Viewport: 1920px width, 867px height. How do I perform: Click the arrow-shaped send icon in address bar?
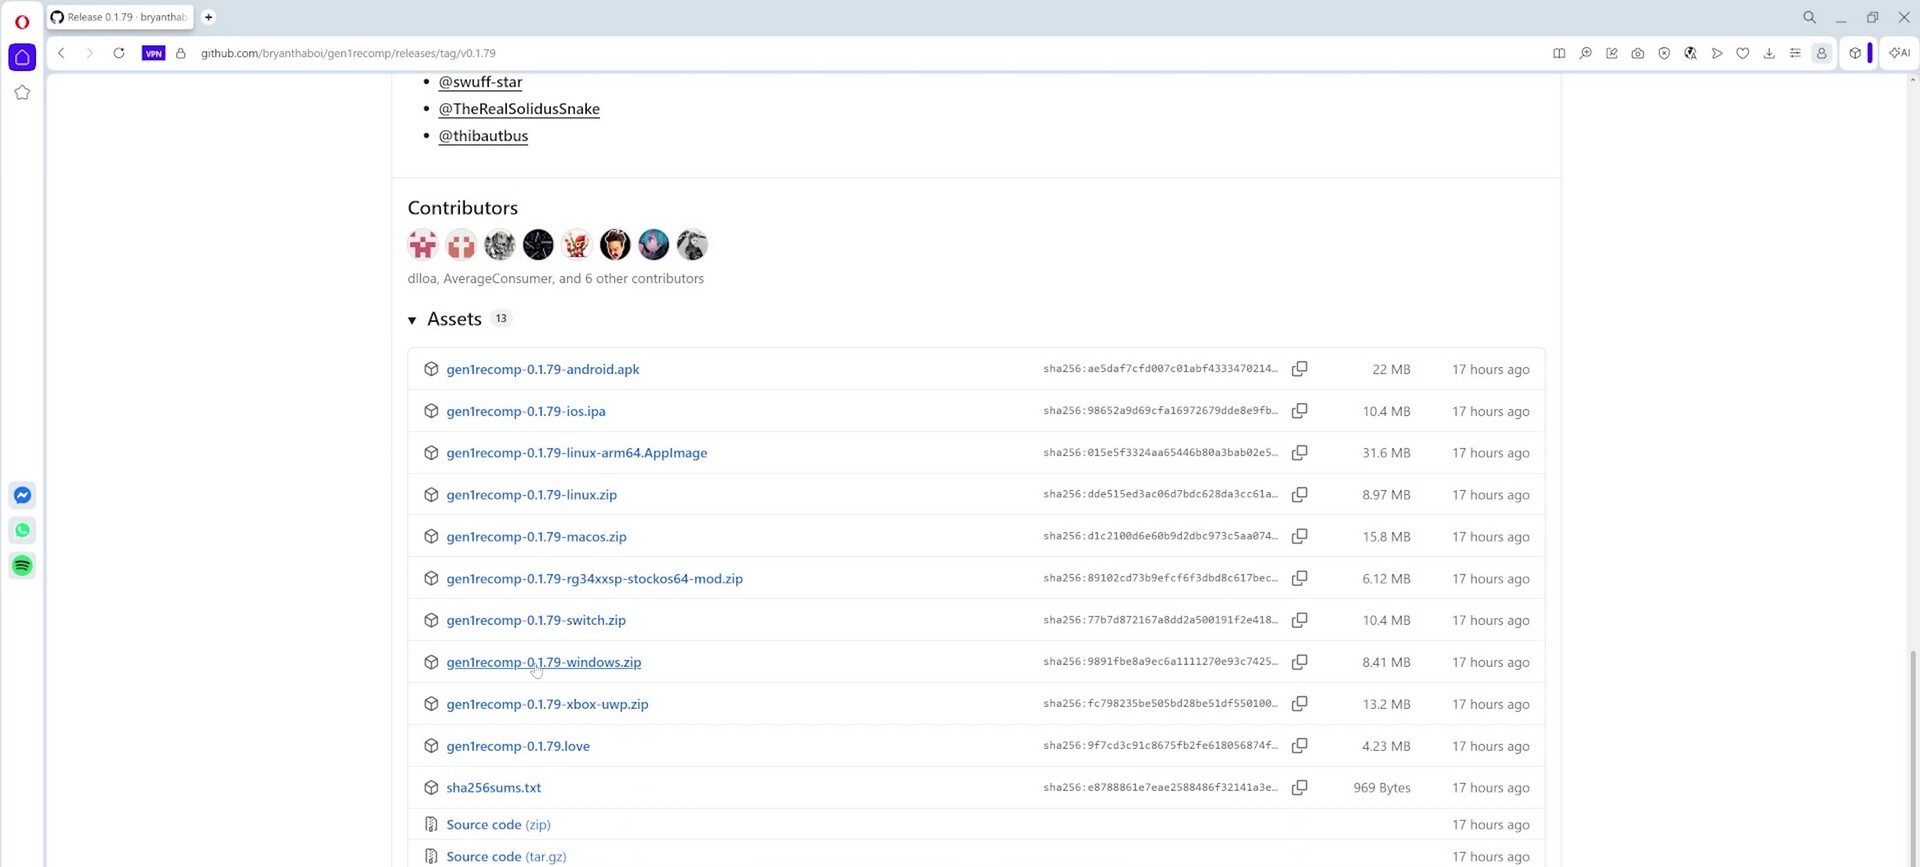coord(1717,53)
